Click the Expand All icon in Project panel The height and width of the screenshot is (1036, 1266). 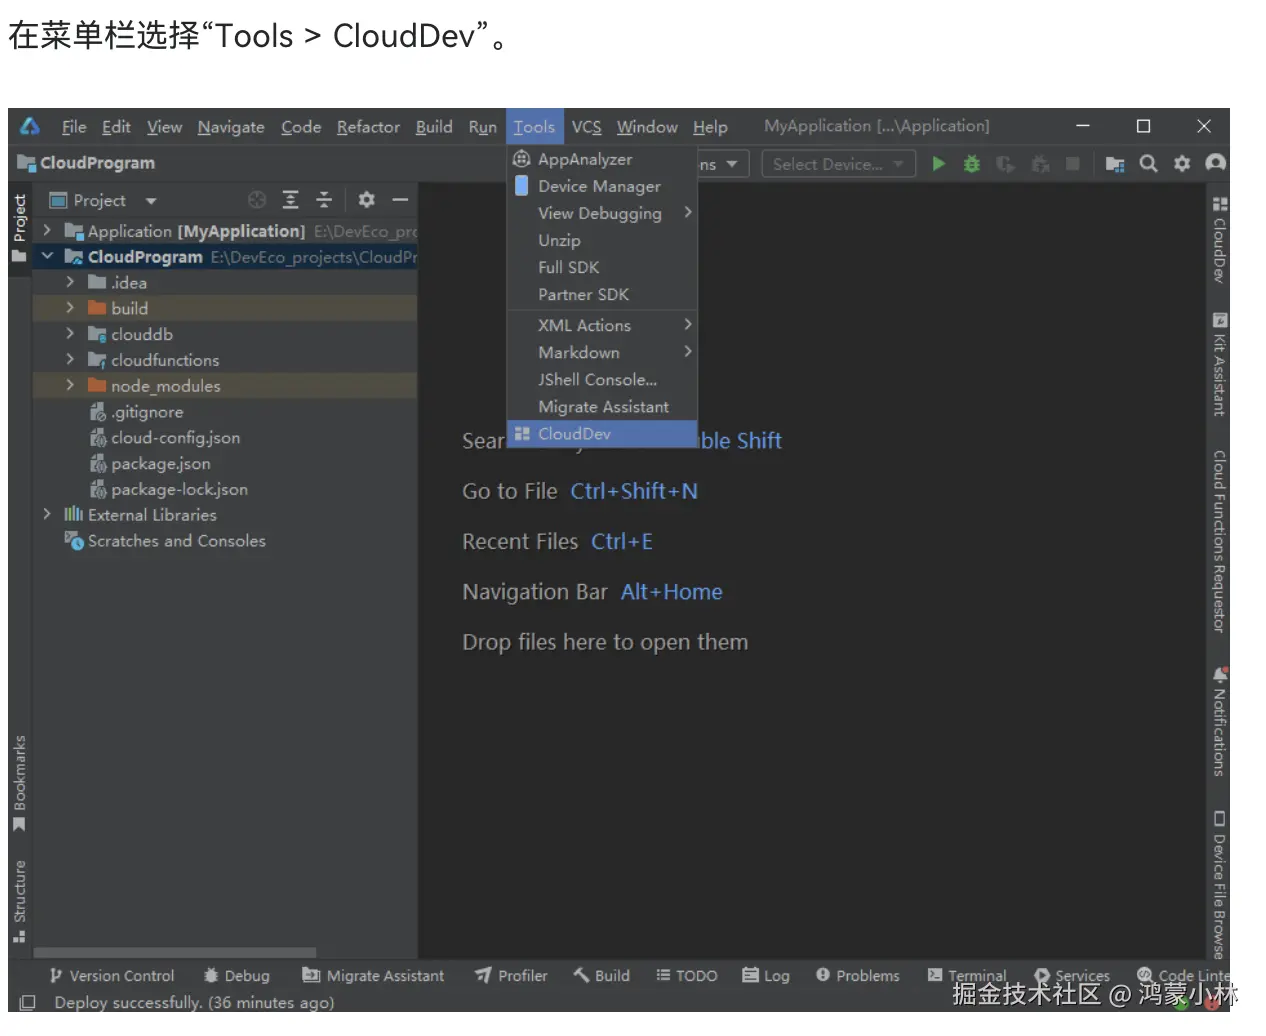[x=290, y=200]
